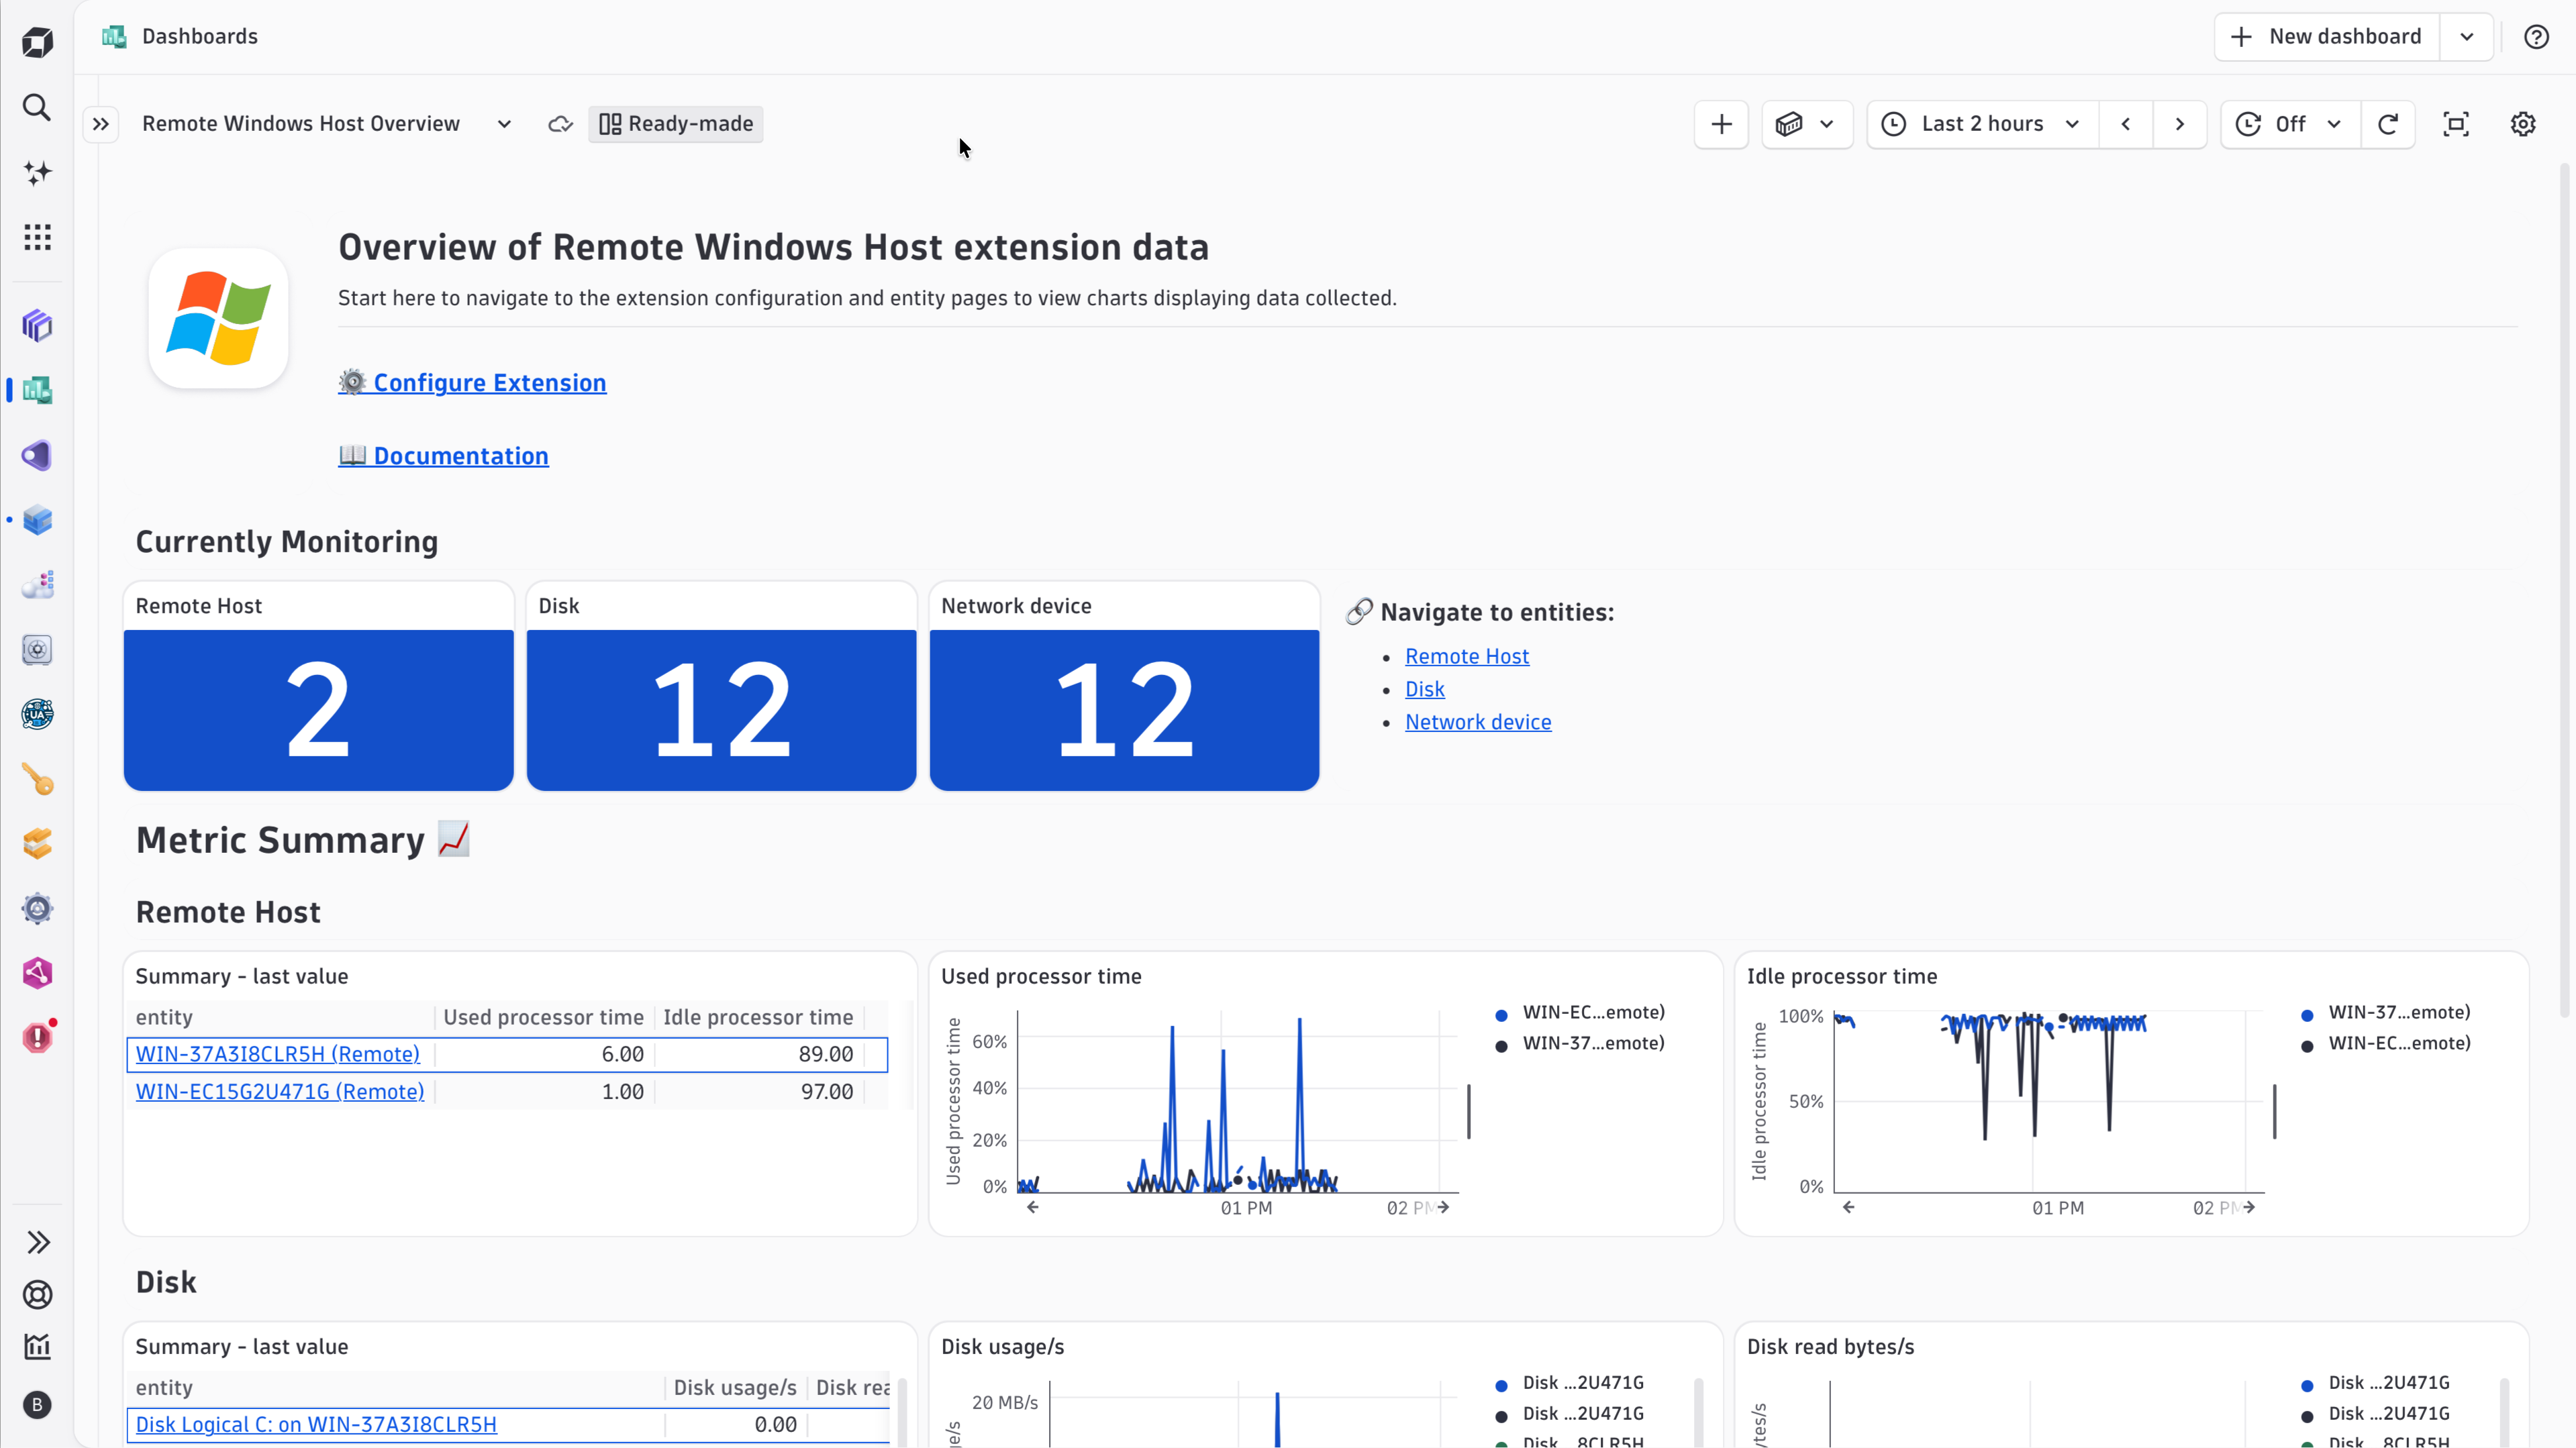Viewport: 2576px width, 1448px height.
Task: Toggle WIN-EC...emote) series in Idle processor chart
Action: pos(2387,1044)
